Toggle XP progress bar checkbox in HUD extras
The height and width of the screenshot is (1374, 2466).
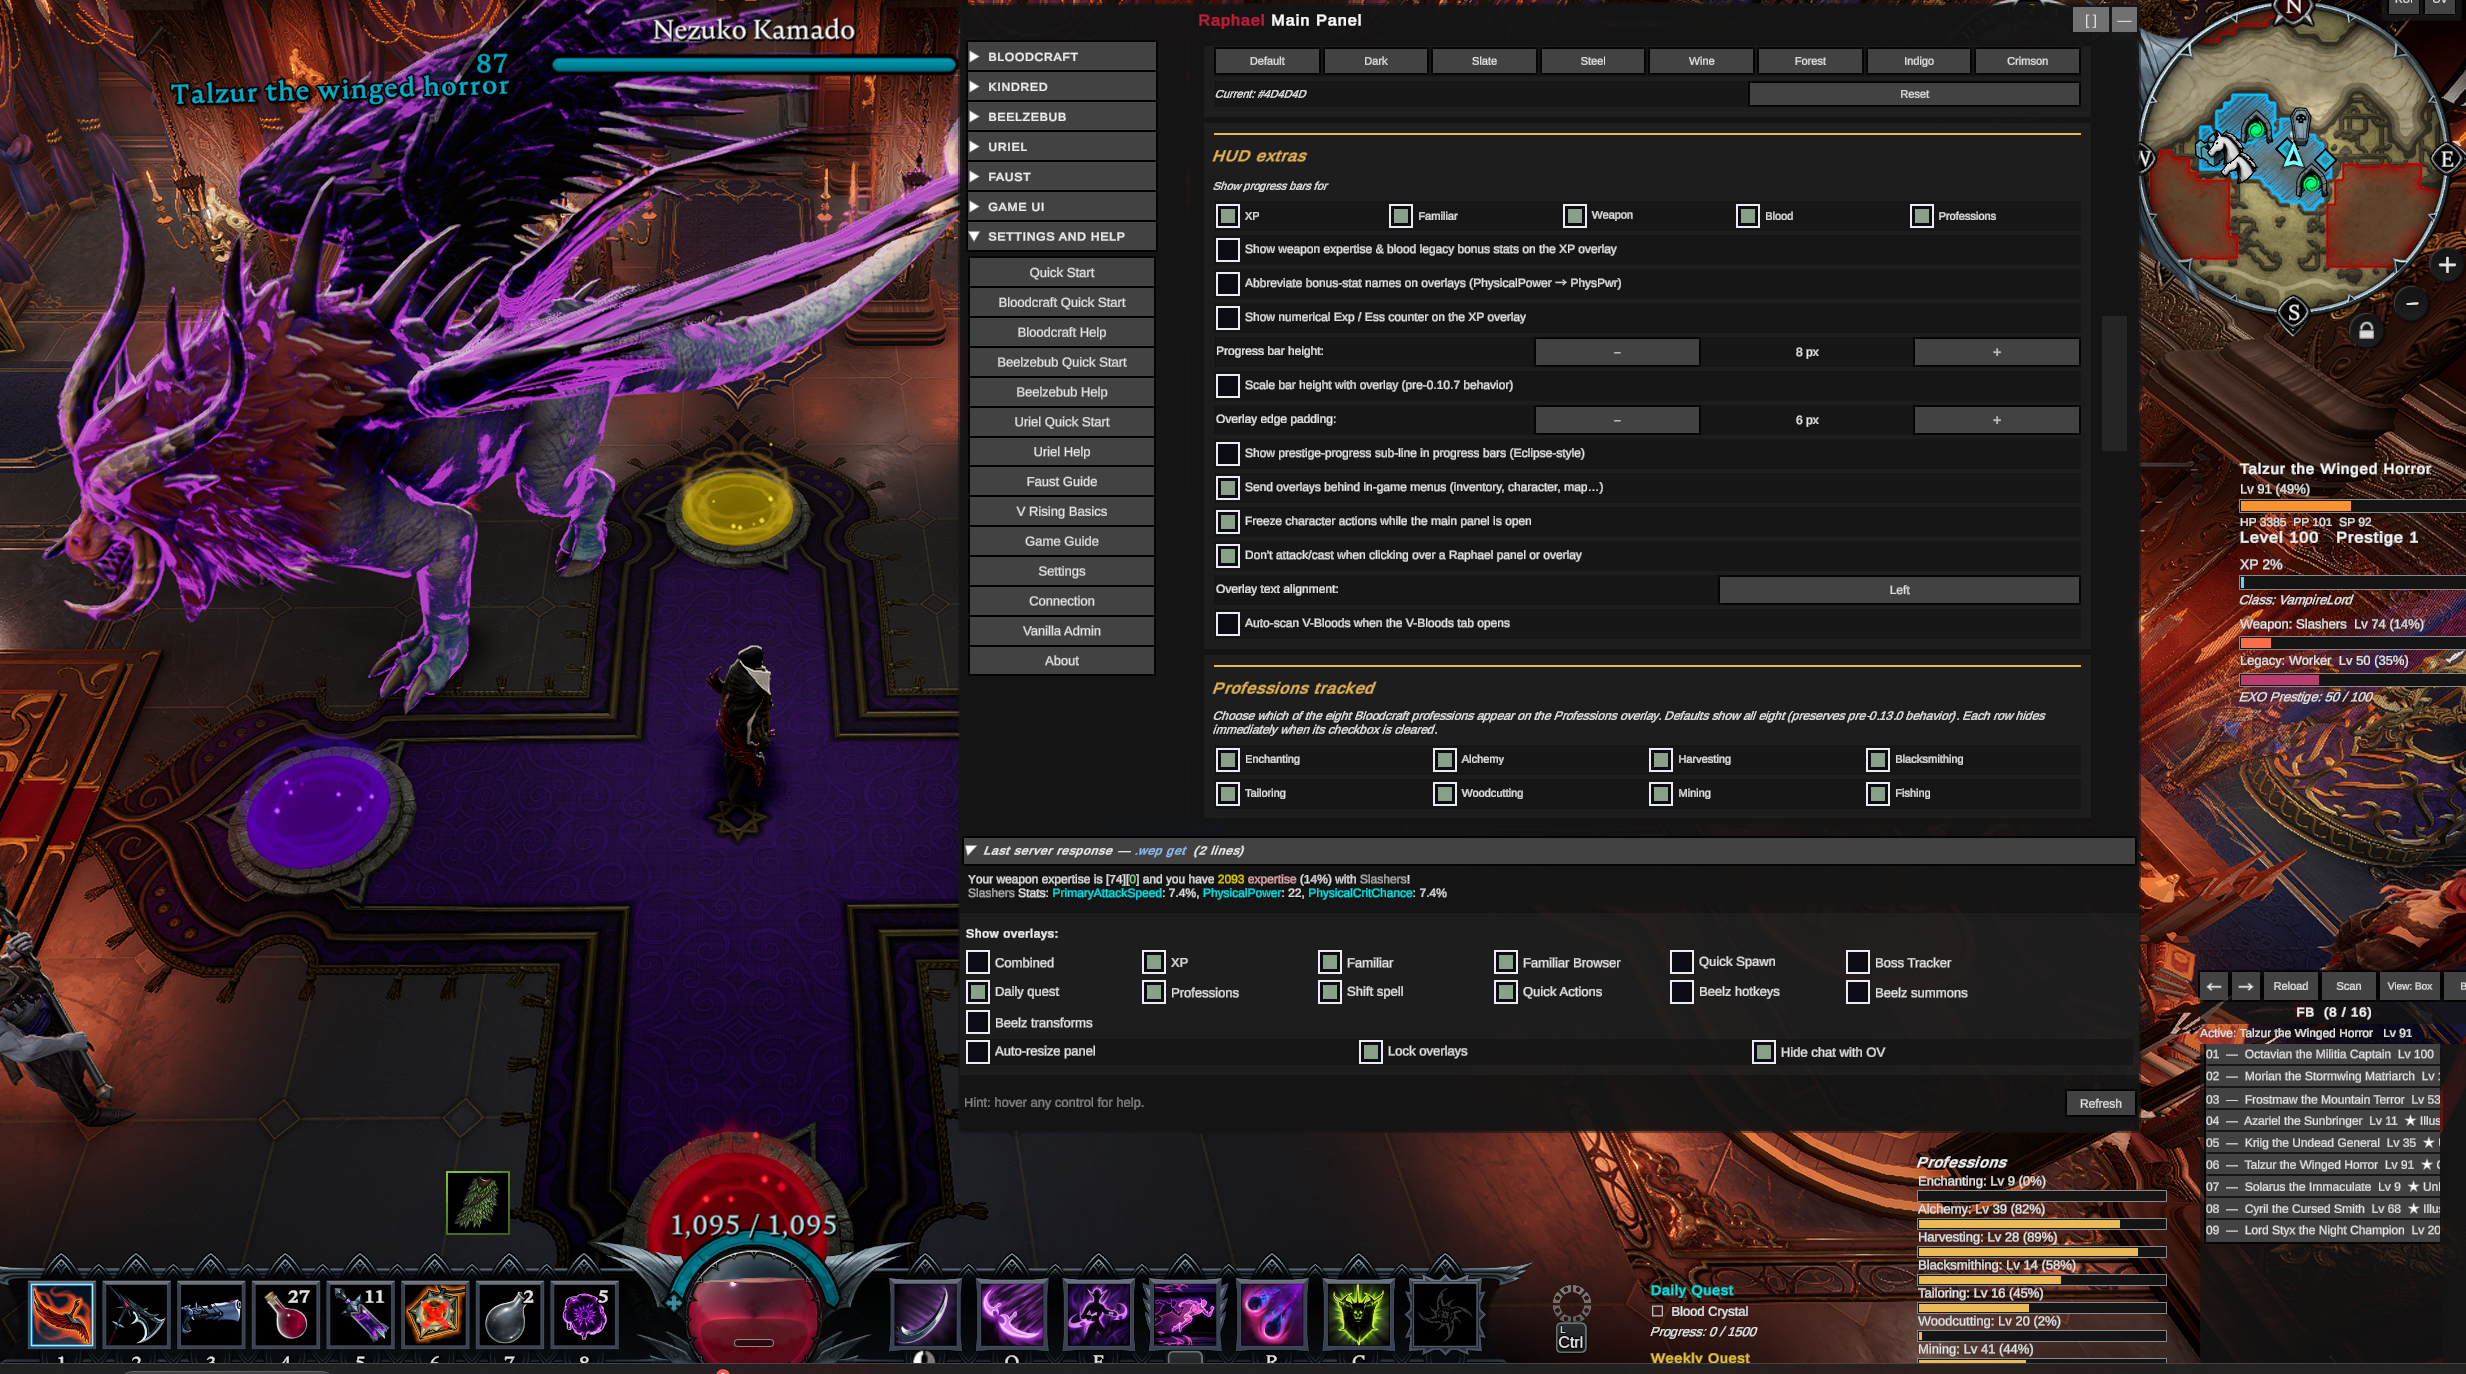[x=1227, y=216]
